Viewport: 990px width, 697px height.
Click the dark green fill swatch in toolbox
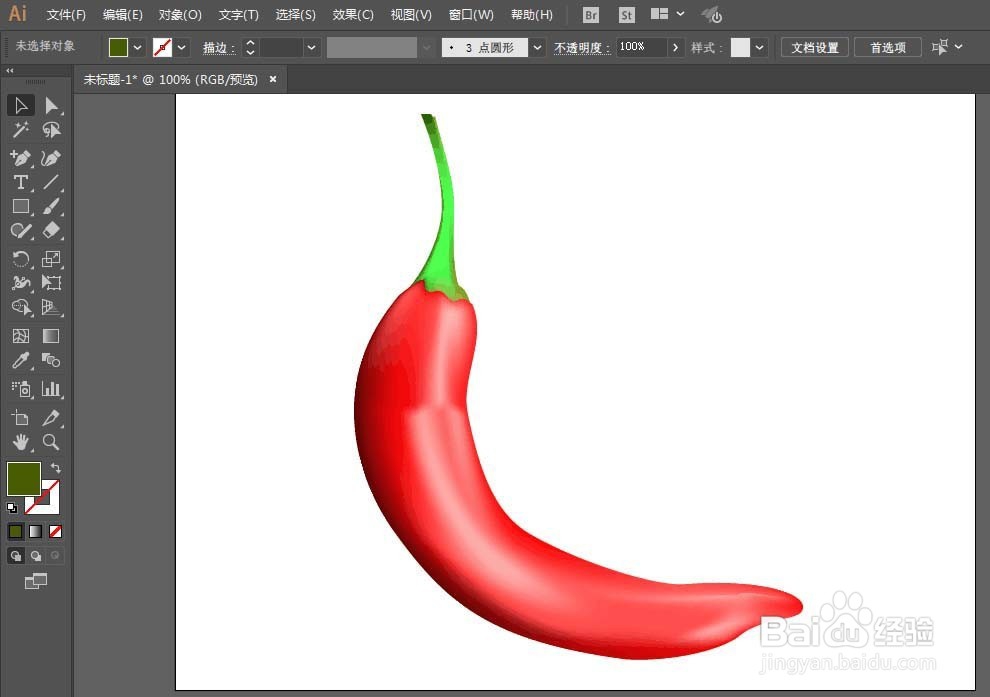pos(23,478)
